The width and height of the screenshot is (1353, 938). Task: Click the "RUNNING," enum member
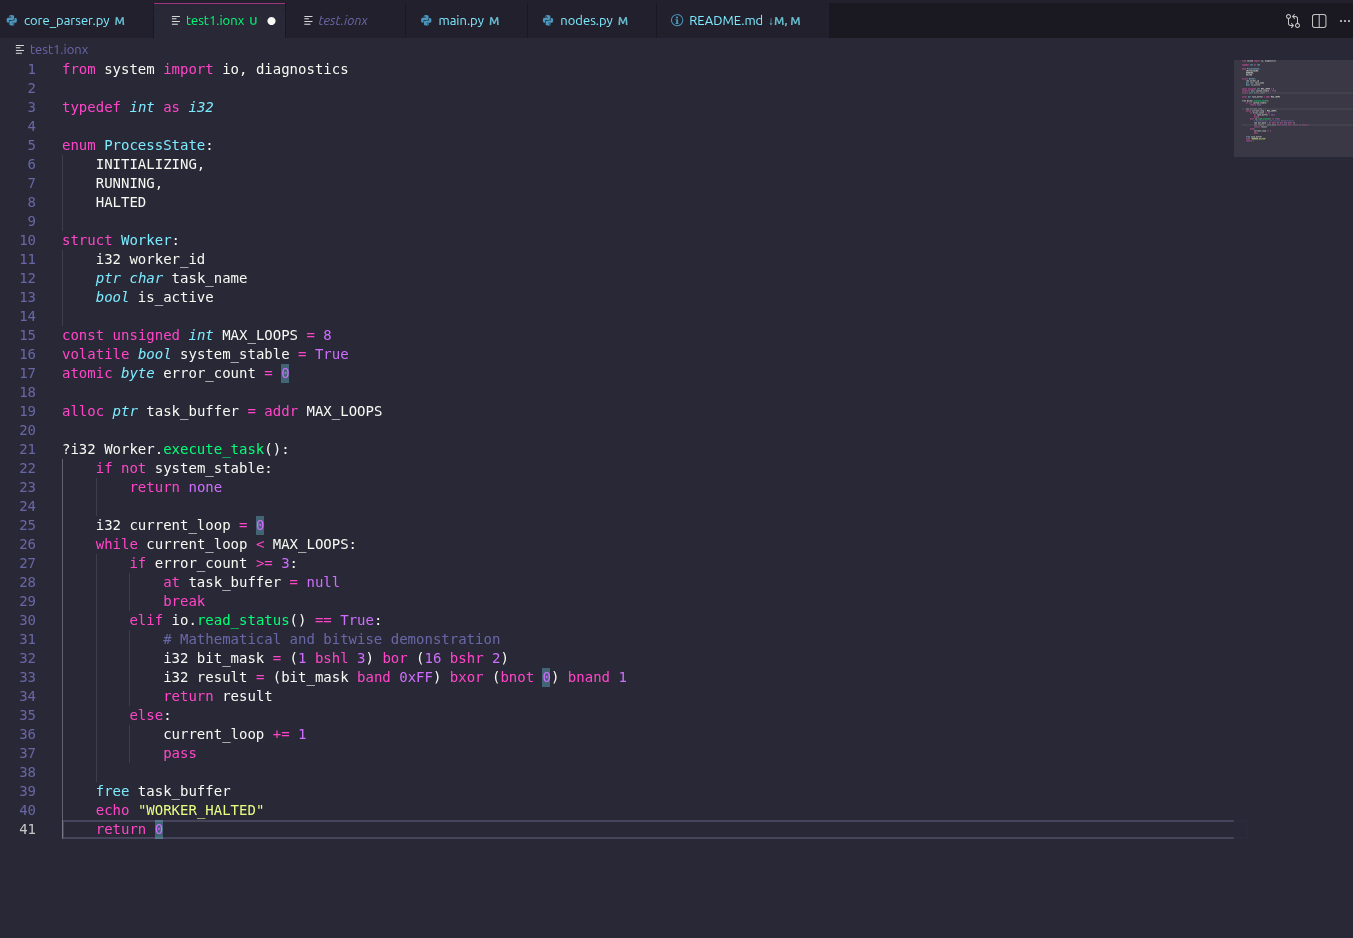pos(129,183)
